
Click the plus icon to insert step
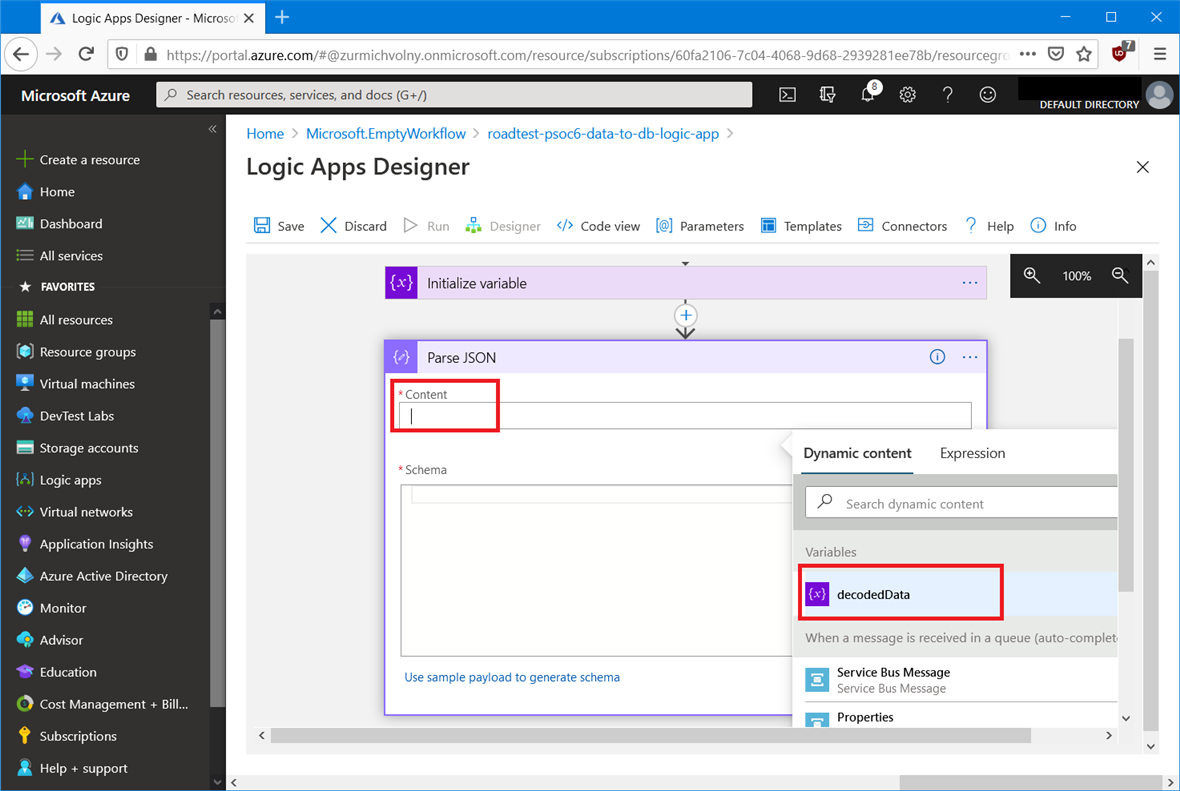[685, 315]
